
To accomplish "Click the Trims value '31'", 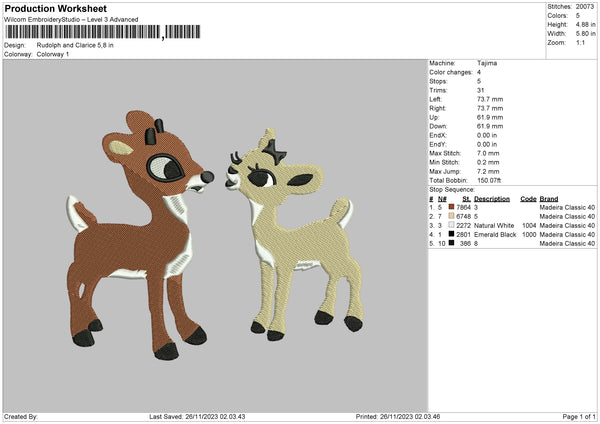I will pos(481,90).
